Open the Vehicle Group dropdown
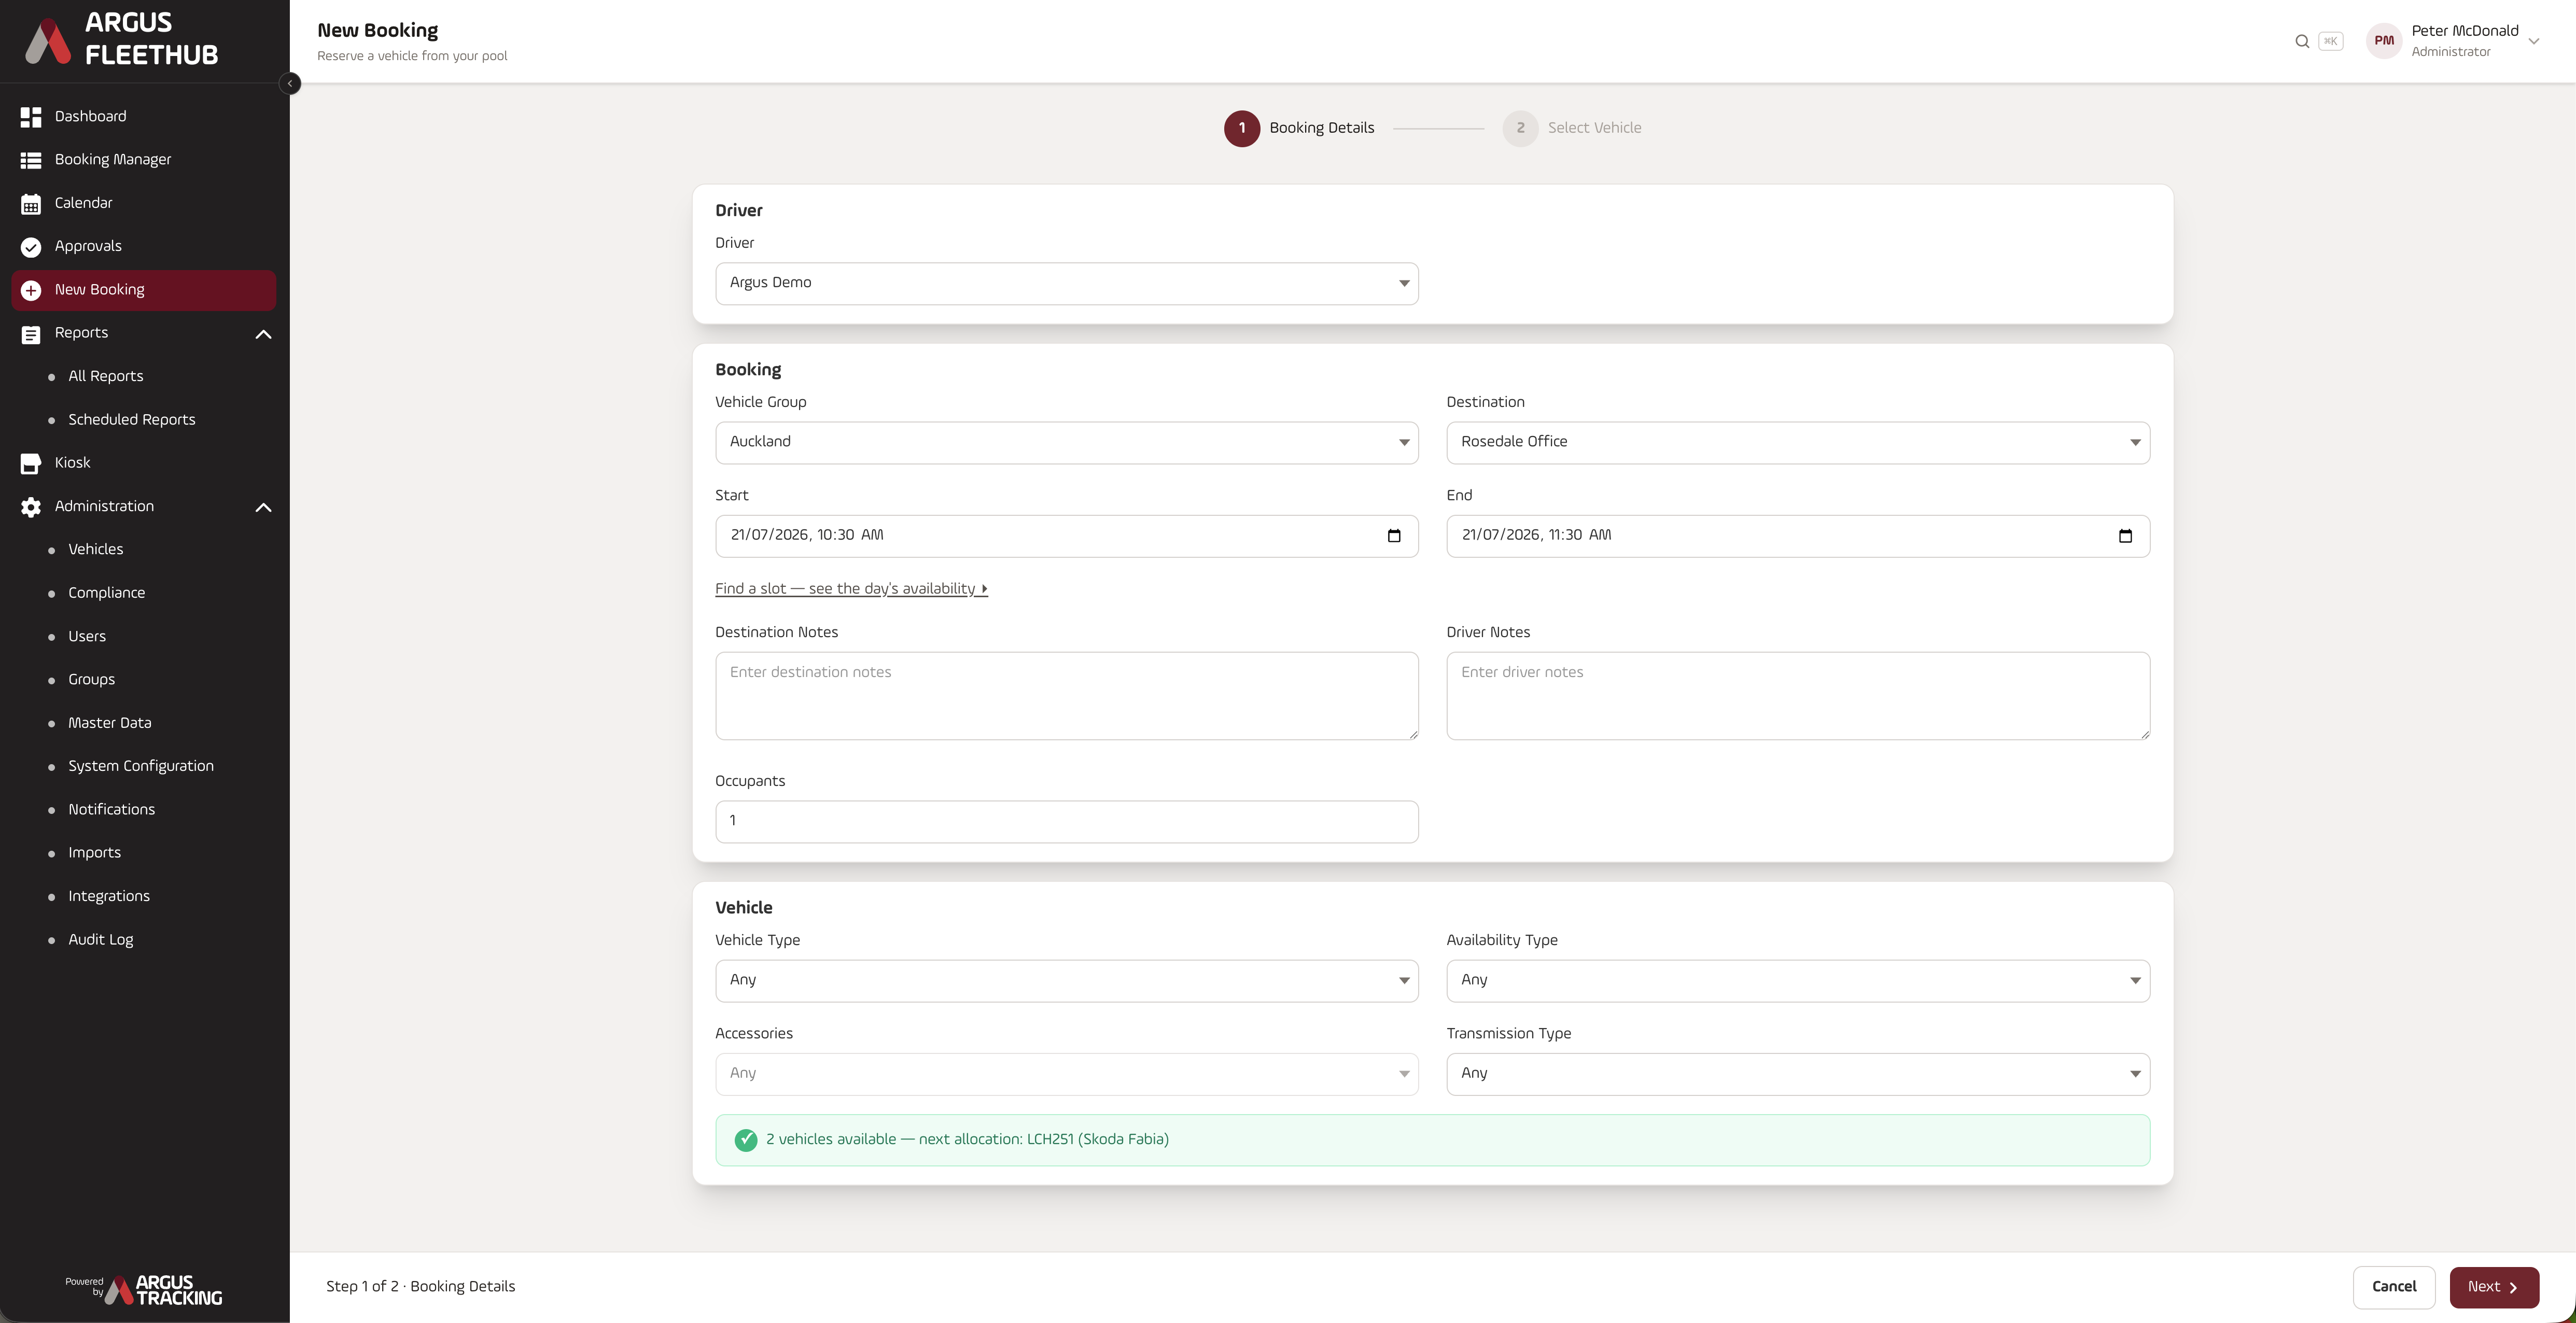The image size is (2576, 1323). 1067,442
